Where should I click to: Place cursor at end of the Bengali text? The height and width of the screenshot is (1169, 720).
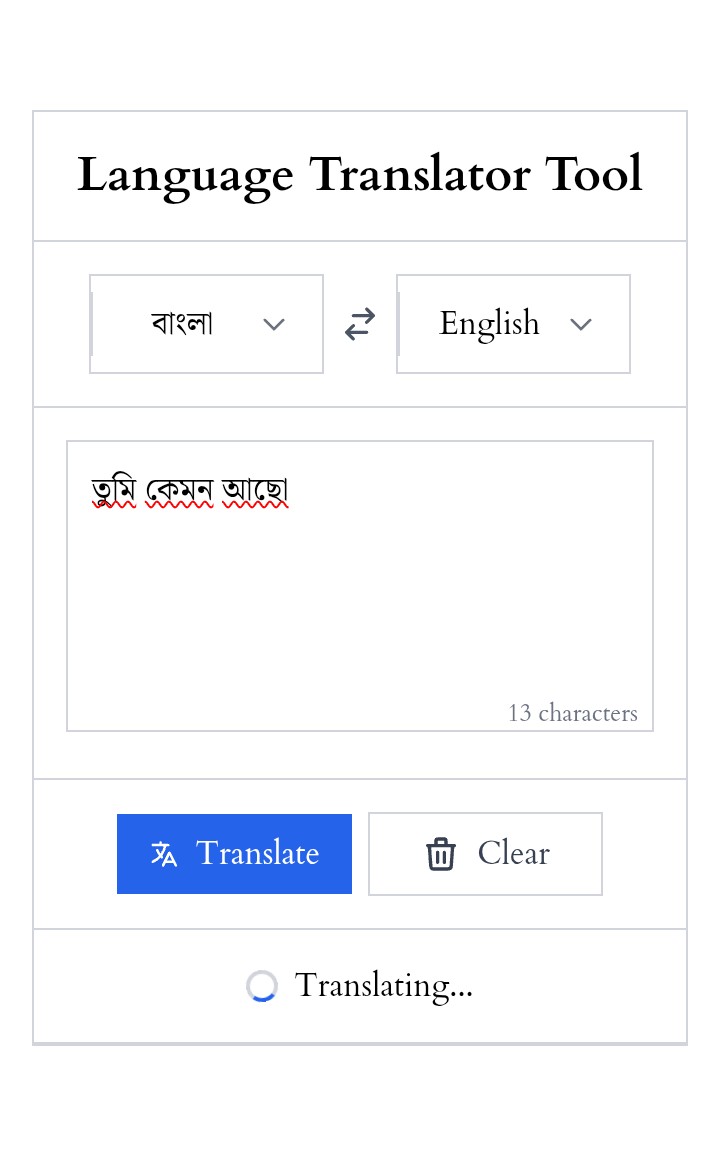(x=290, y=491)
